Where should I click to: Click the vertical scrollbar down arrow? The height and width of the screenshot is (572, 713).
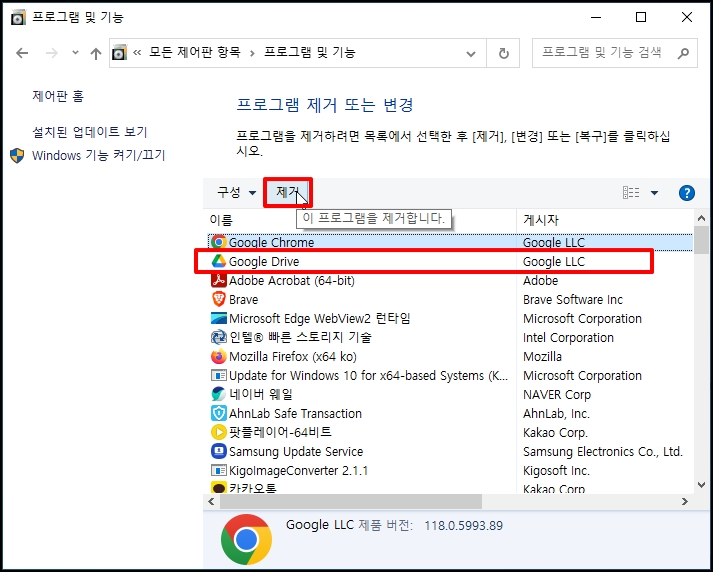701,485
